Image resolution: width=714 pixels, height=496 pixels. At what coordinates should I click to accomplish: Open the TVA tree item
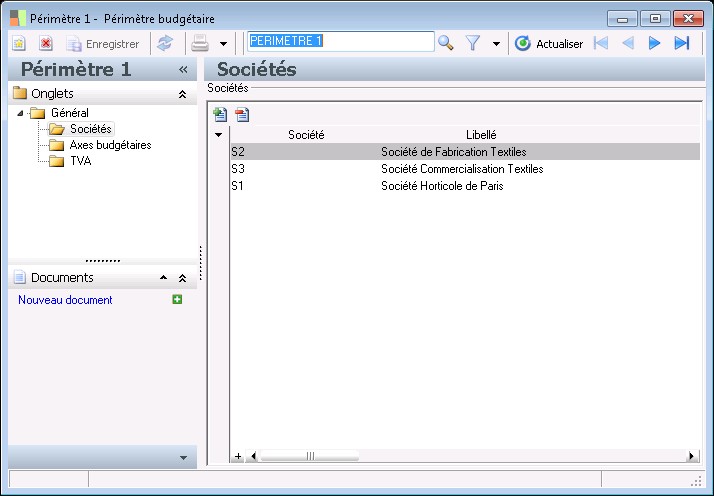[x=70, y=161]
